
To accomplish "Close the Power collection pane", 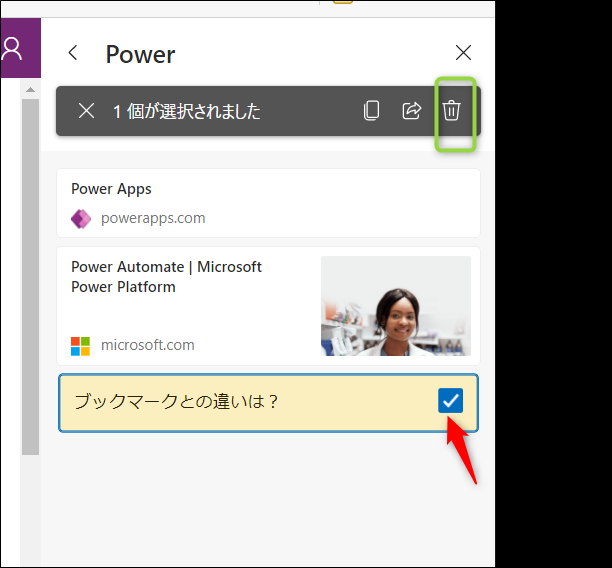I will pyautogui.click(x=463, y=53).
